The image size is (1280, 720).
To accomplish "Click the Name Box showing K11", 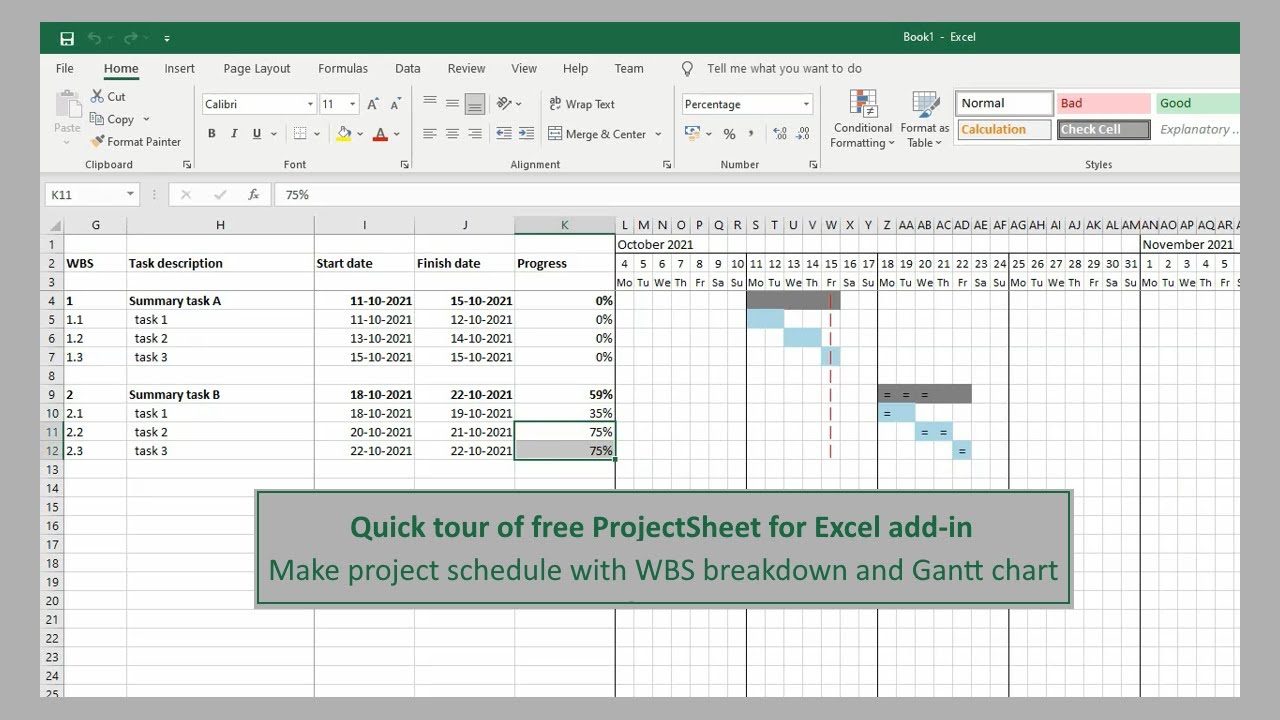I will pyautogui.click(x=91, y=194).
